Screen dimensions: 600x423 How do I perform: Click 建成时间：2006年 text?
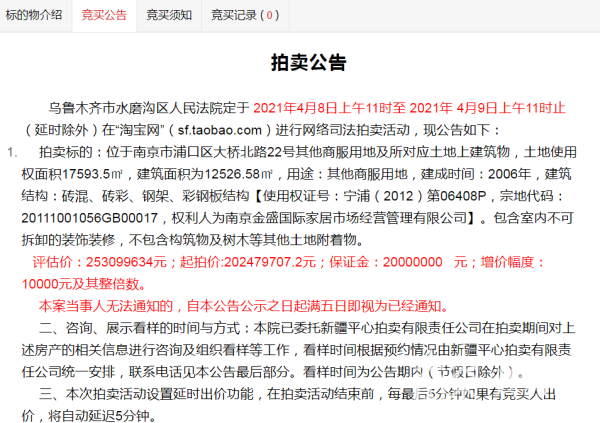pyautogui.click(x=476, y=174)
